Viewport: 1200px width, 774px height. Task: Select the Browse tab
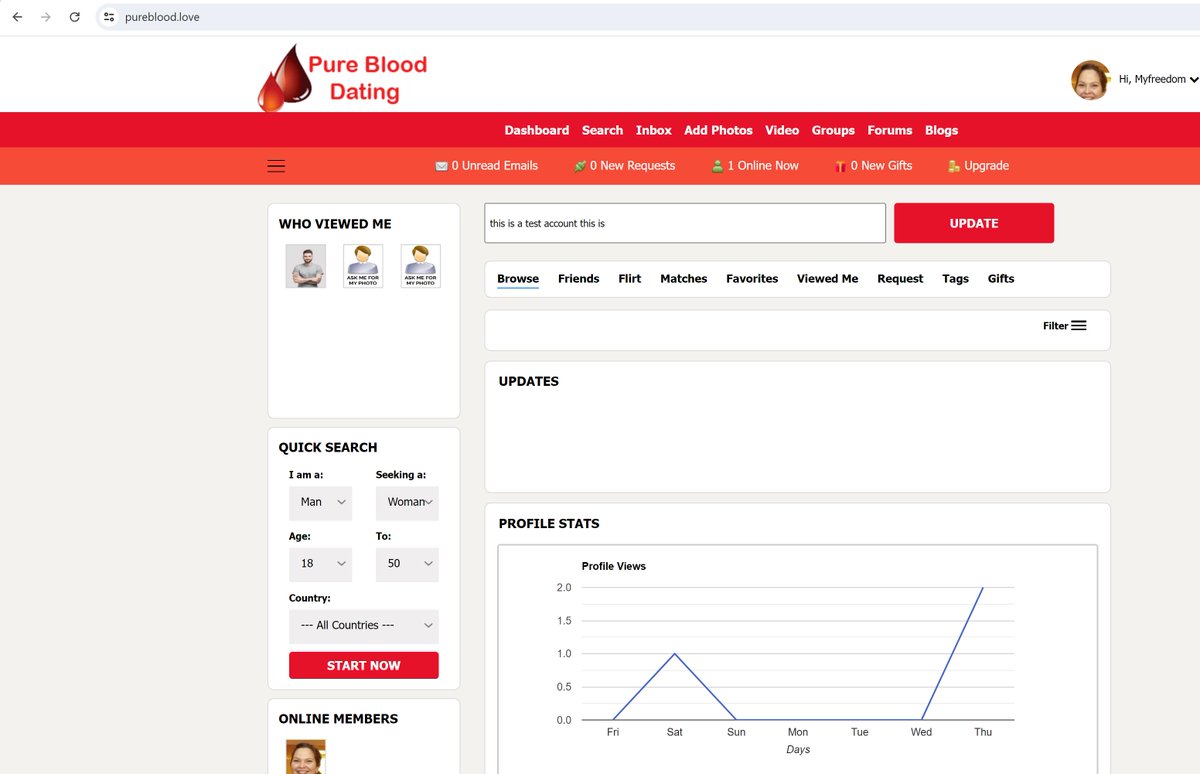(x=518, y=279)
